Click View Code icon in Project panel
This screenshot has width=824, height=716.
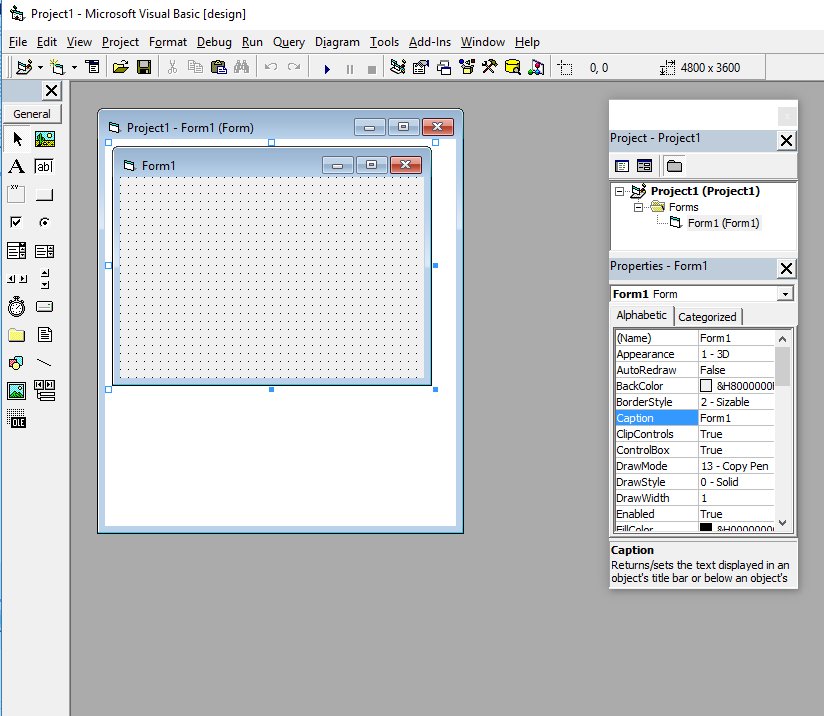click(622, 166)
